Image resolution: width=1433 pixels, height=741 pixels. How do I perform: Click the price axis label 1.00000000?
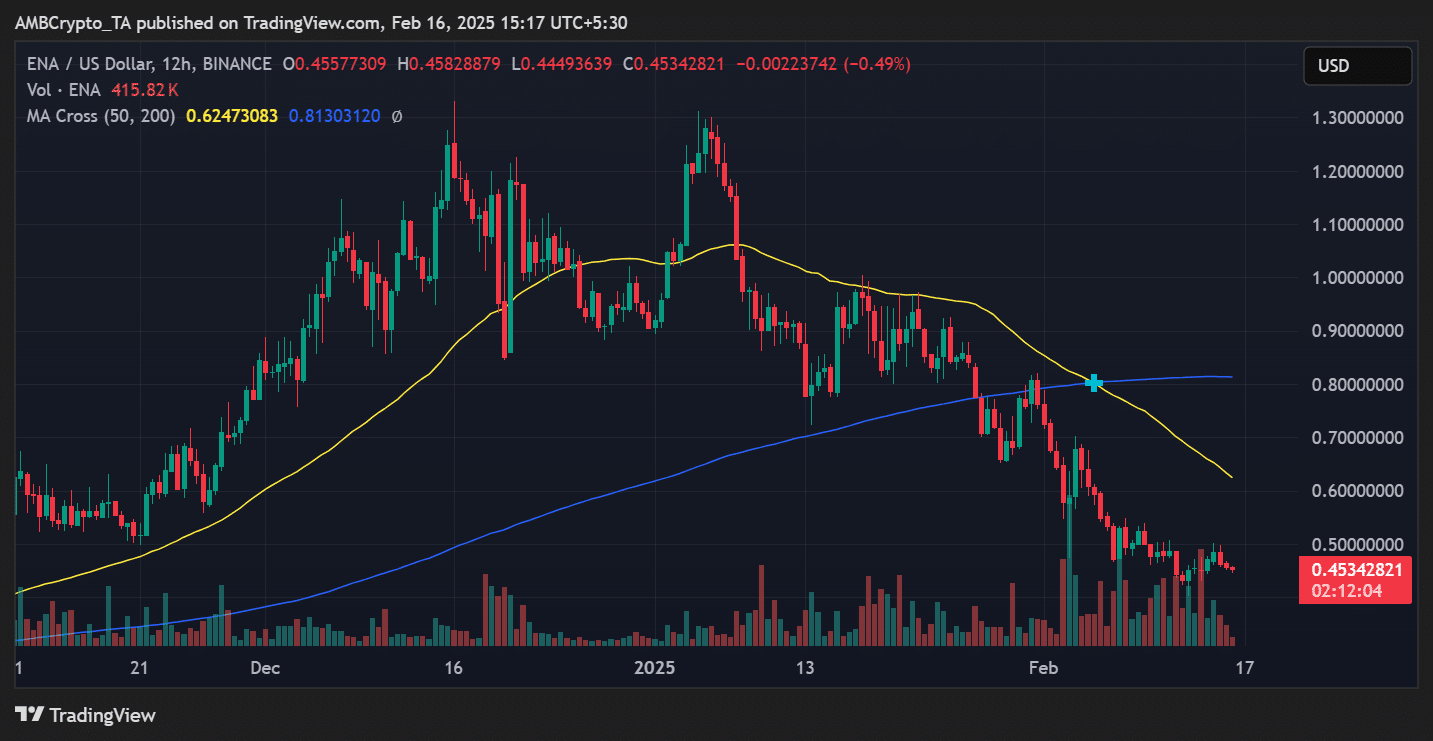coord(1357,278)
